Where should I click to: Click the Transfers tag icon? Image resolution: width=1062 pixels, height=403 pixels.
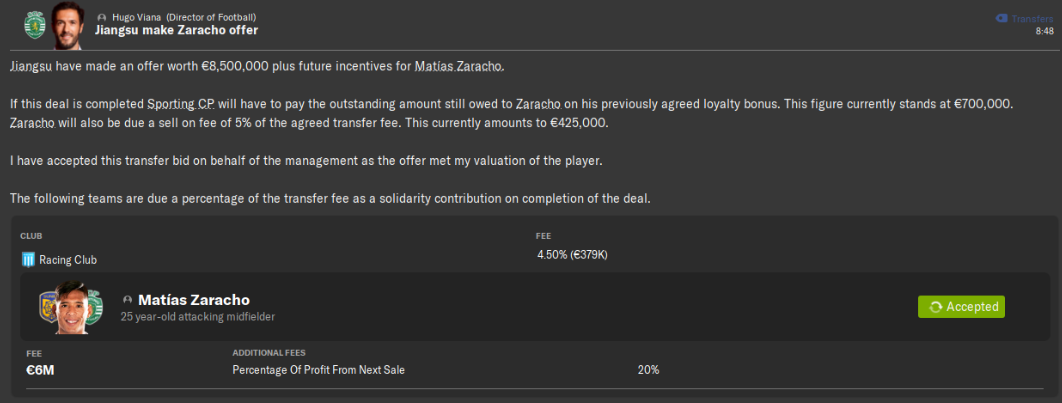(1001, 18)
